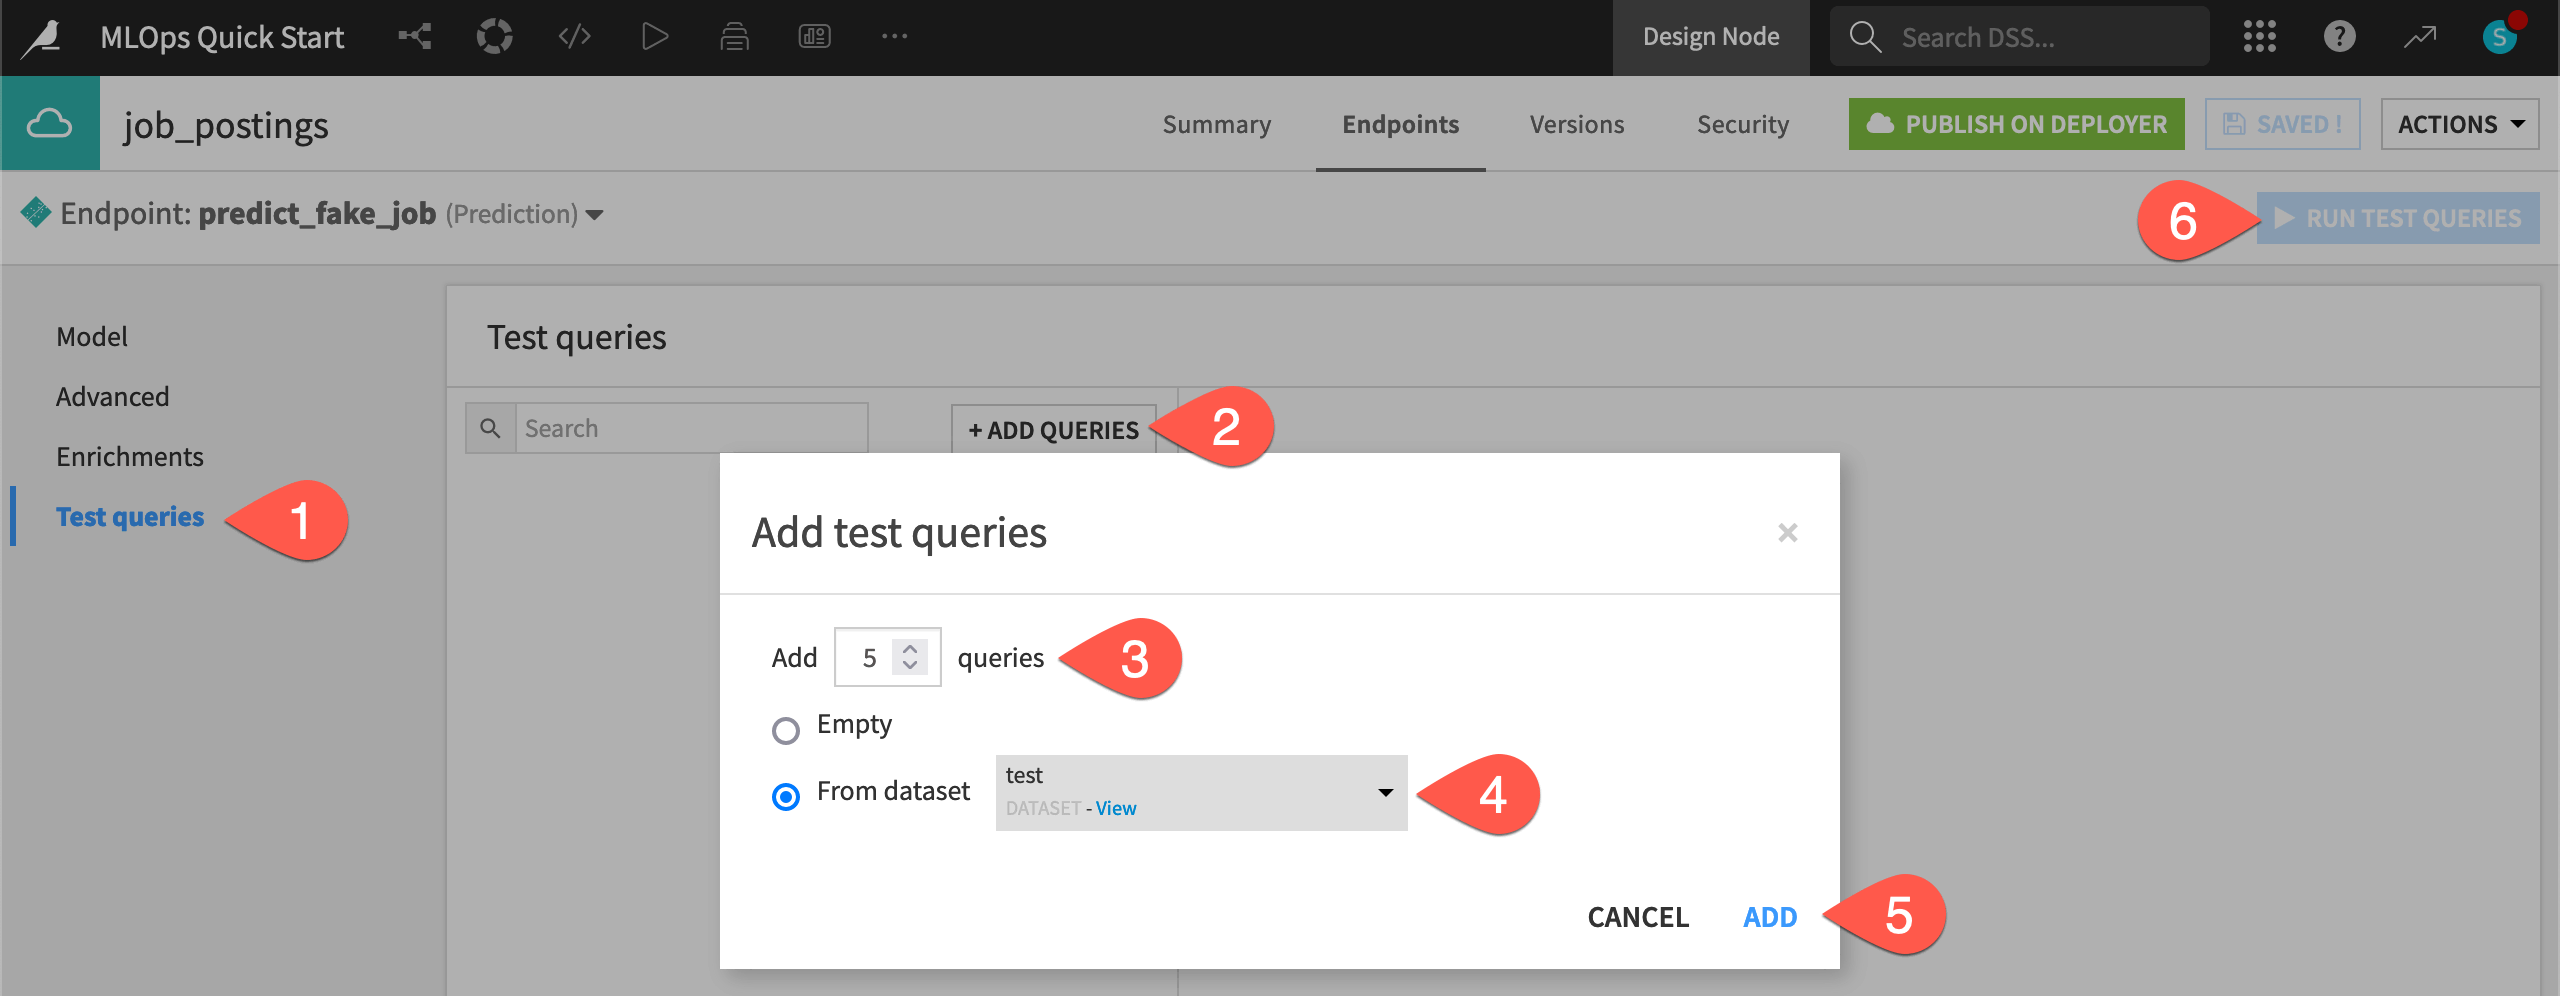Open the stacked deployment icon
This screenshot has height=996, width=2560.
coord(735,37)
